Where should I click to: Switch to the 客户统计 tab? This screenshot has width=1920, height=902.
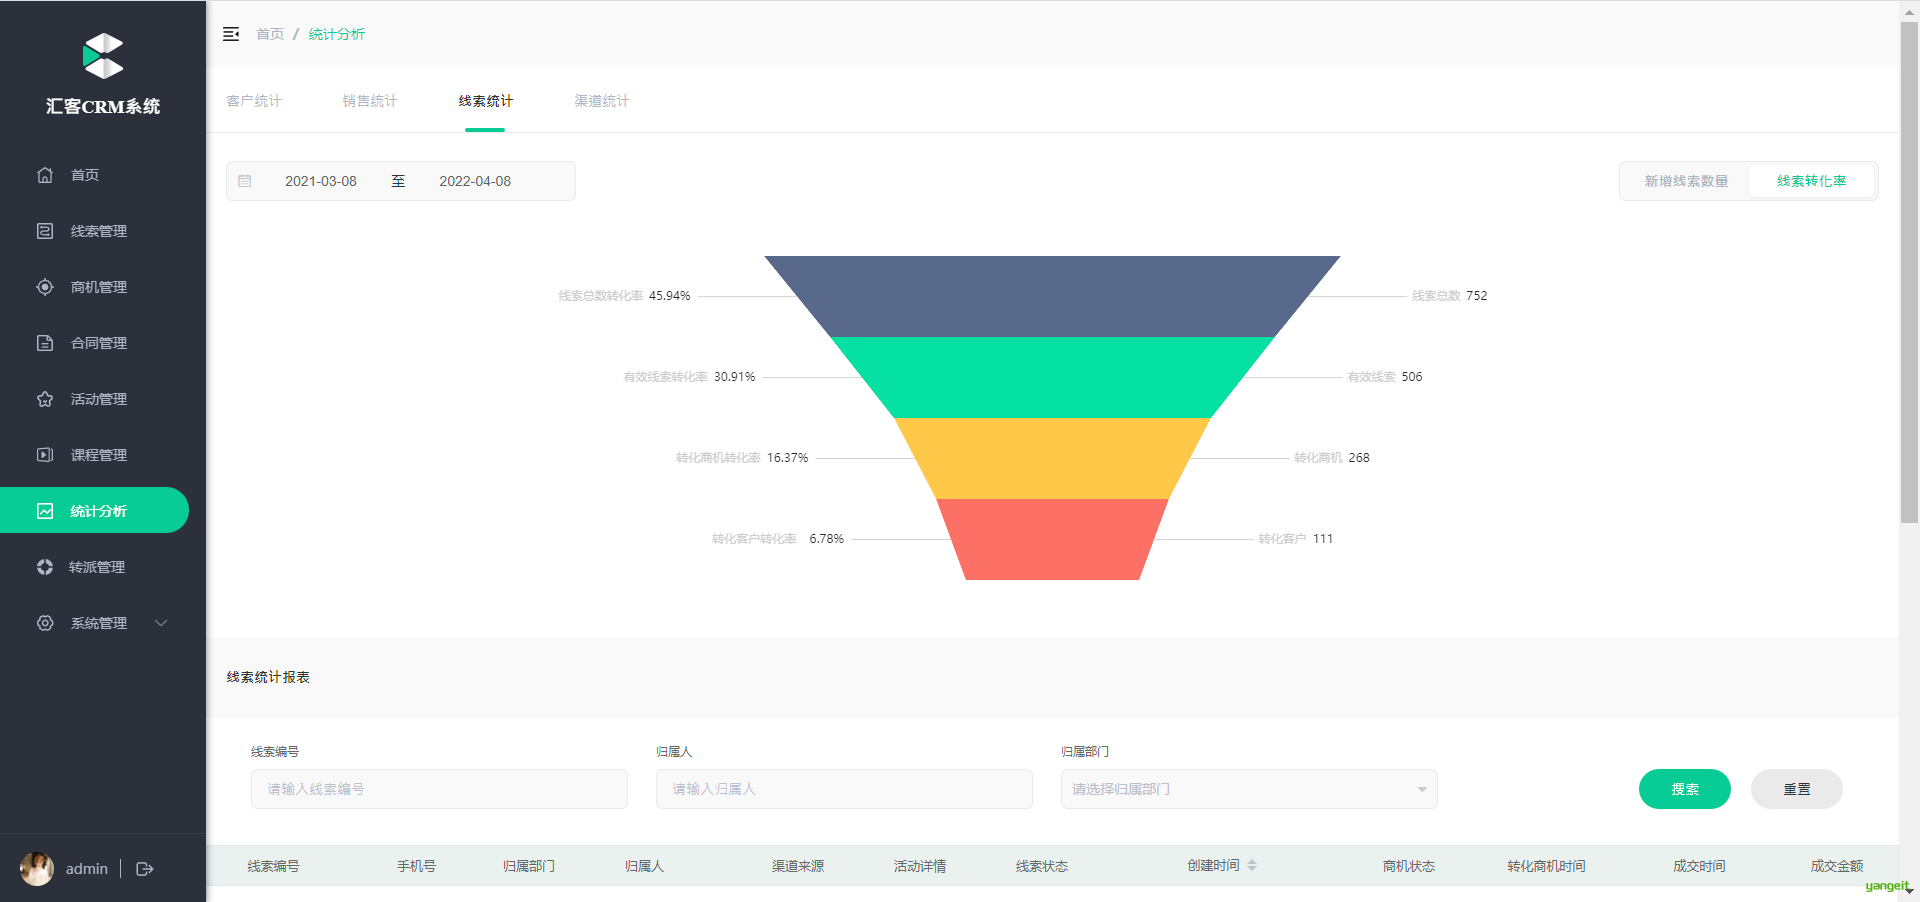[x=254, y=101]
